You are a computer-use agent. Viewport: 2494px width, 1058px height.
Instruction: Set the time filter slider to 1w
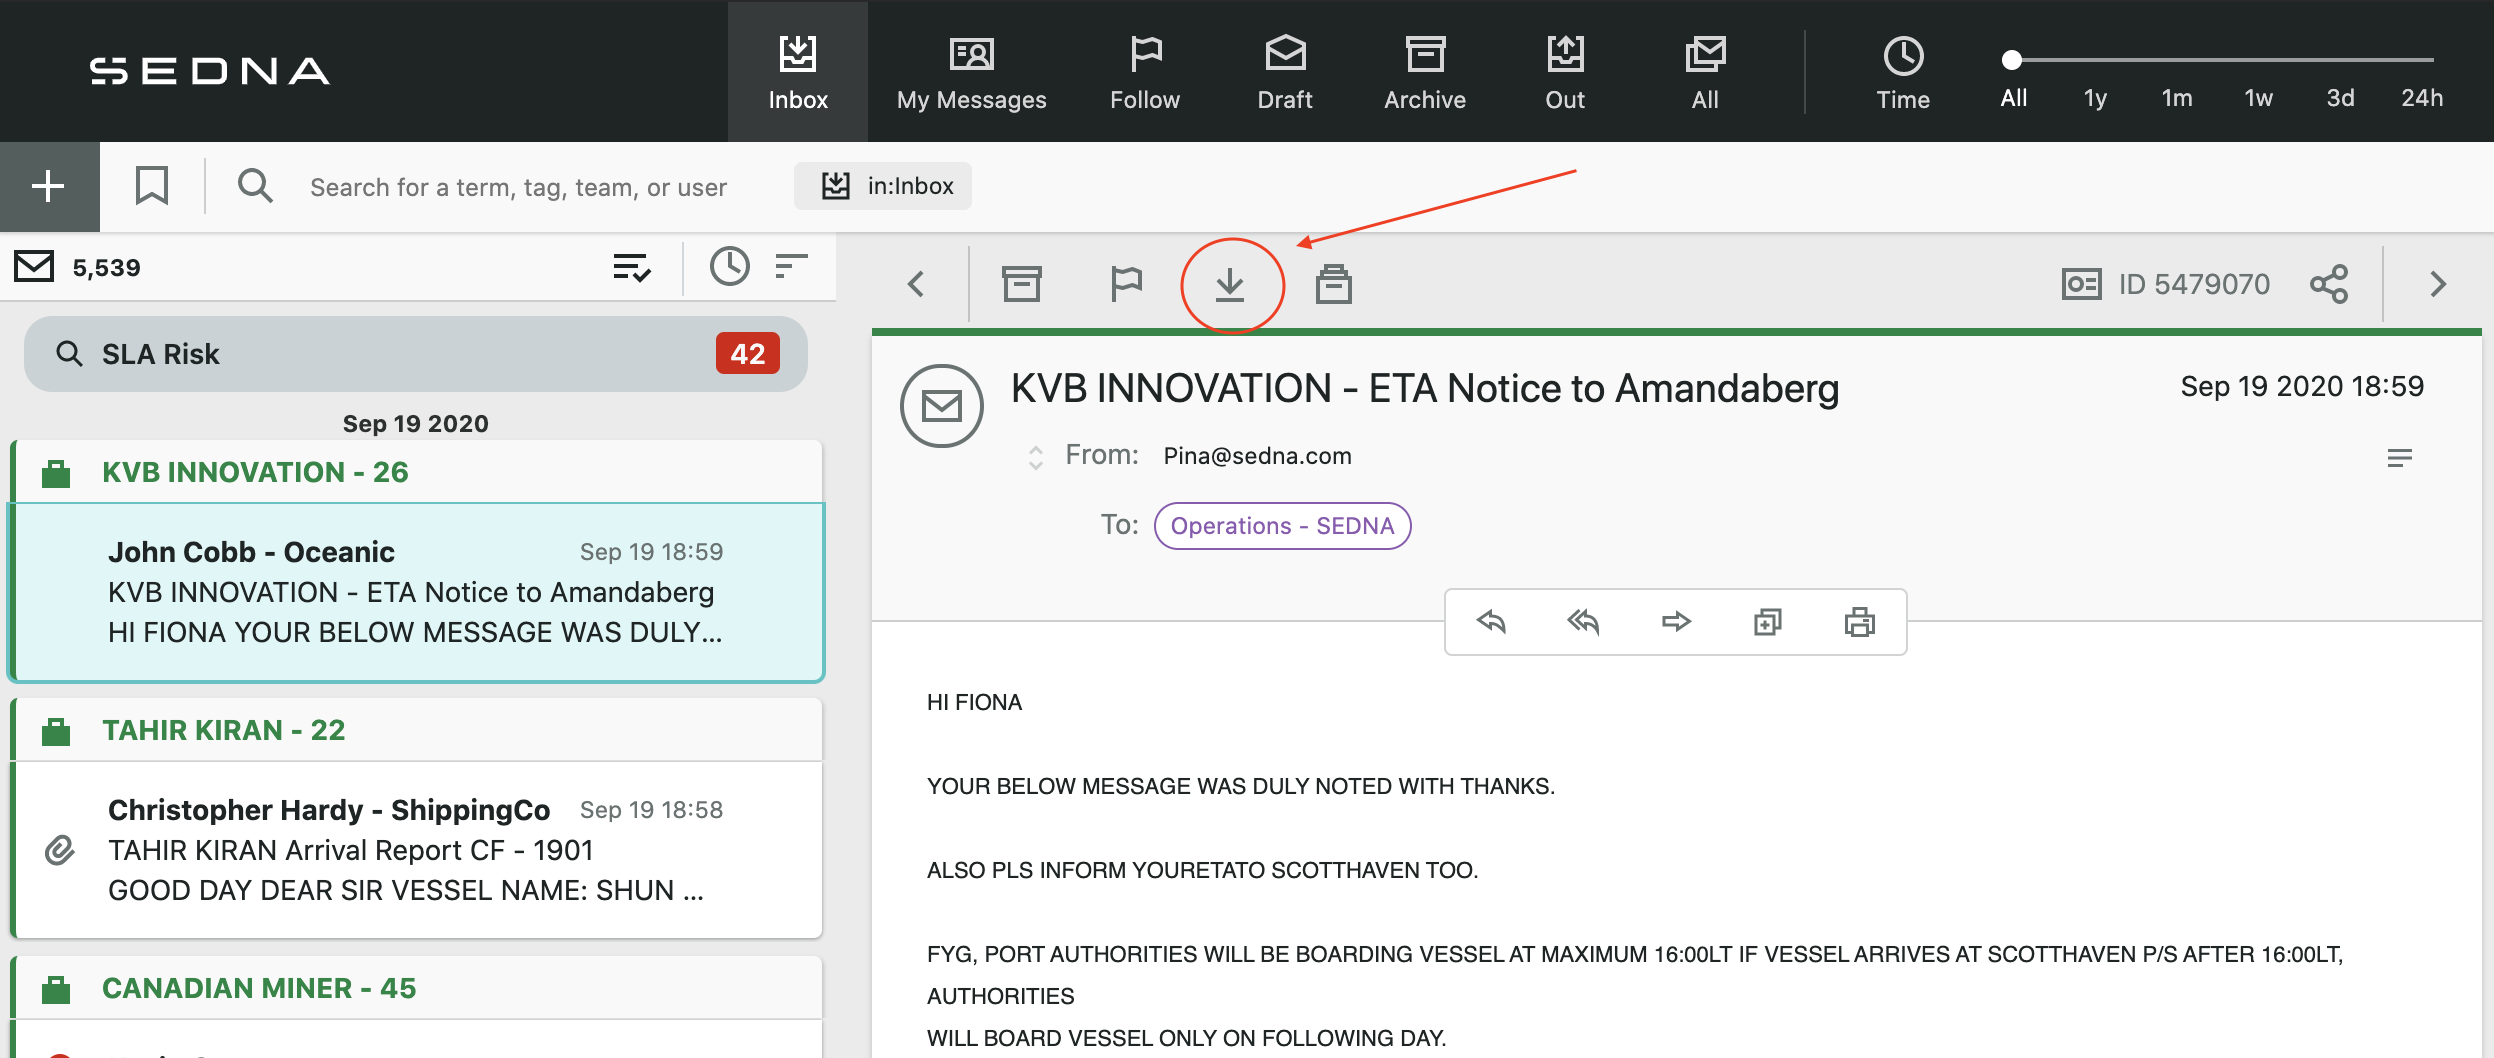2259,97
